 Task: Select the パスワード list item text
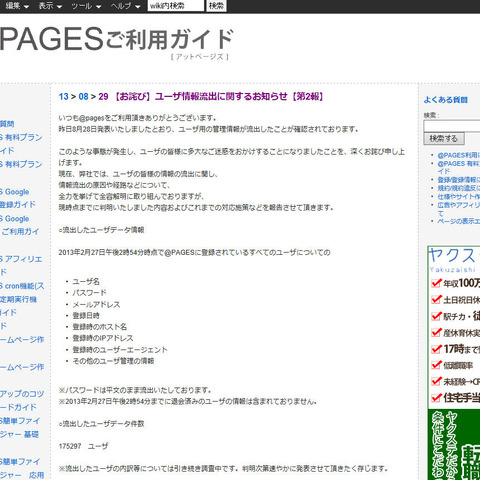pyautogui.click(x=89, y=293)
